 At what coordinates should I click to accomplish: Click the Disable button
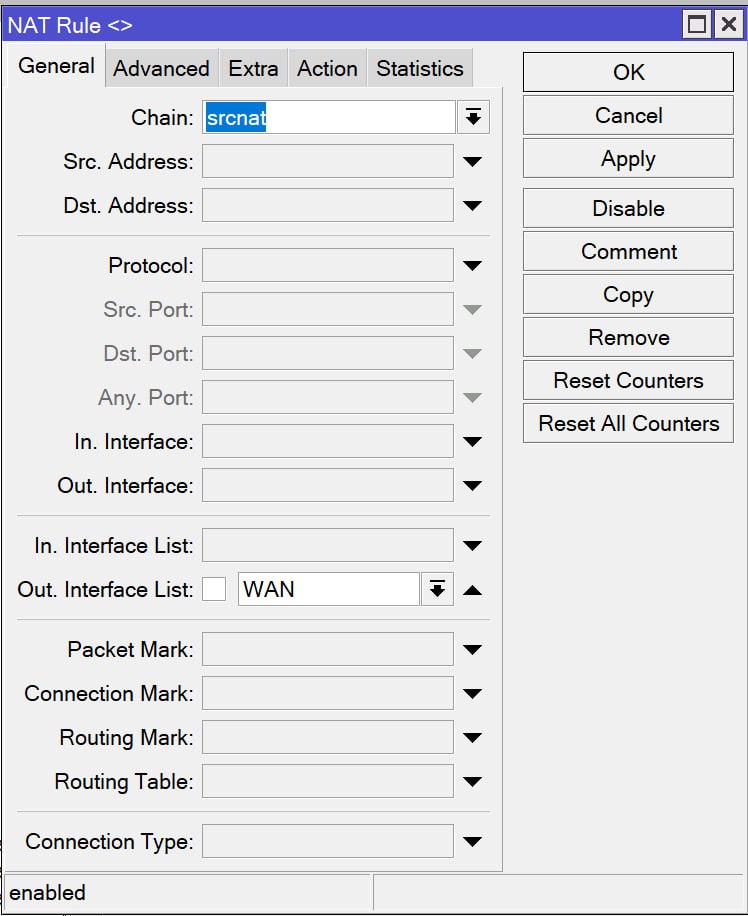pos(628,208)
